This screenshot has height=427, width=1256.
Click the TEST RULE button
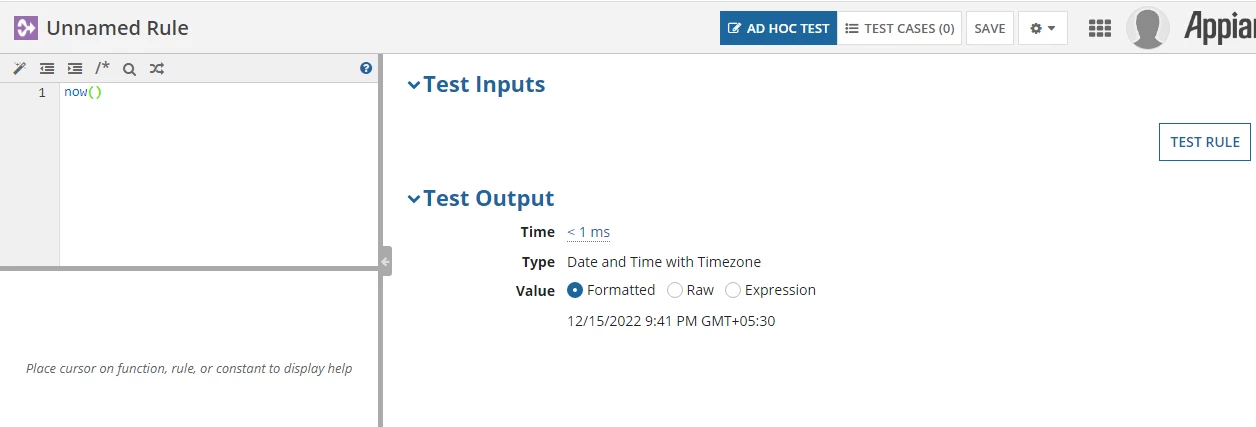coord(1205,142)
